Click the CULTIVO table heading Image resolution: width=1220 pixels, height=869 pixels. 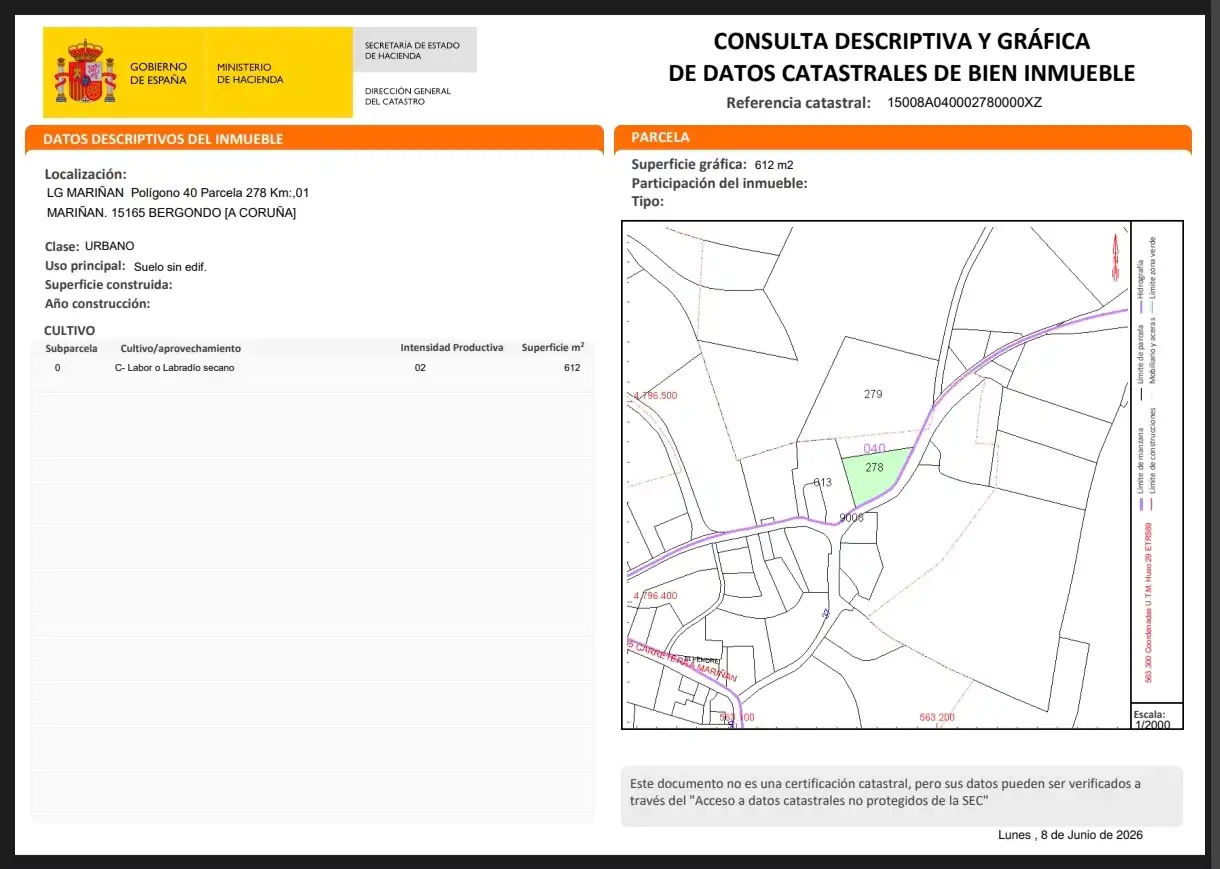click(70, 330)
